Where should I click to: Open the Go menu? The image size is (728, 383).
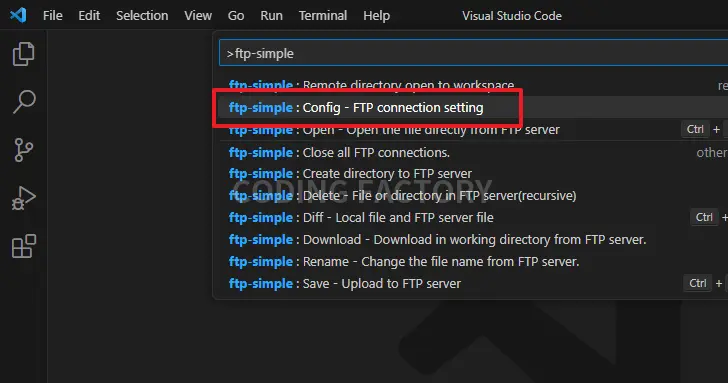click(236, 15)
